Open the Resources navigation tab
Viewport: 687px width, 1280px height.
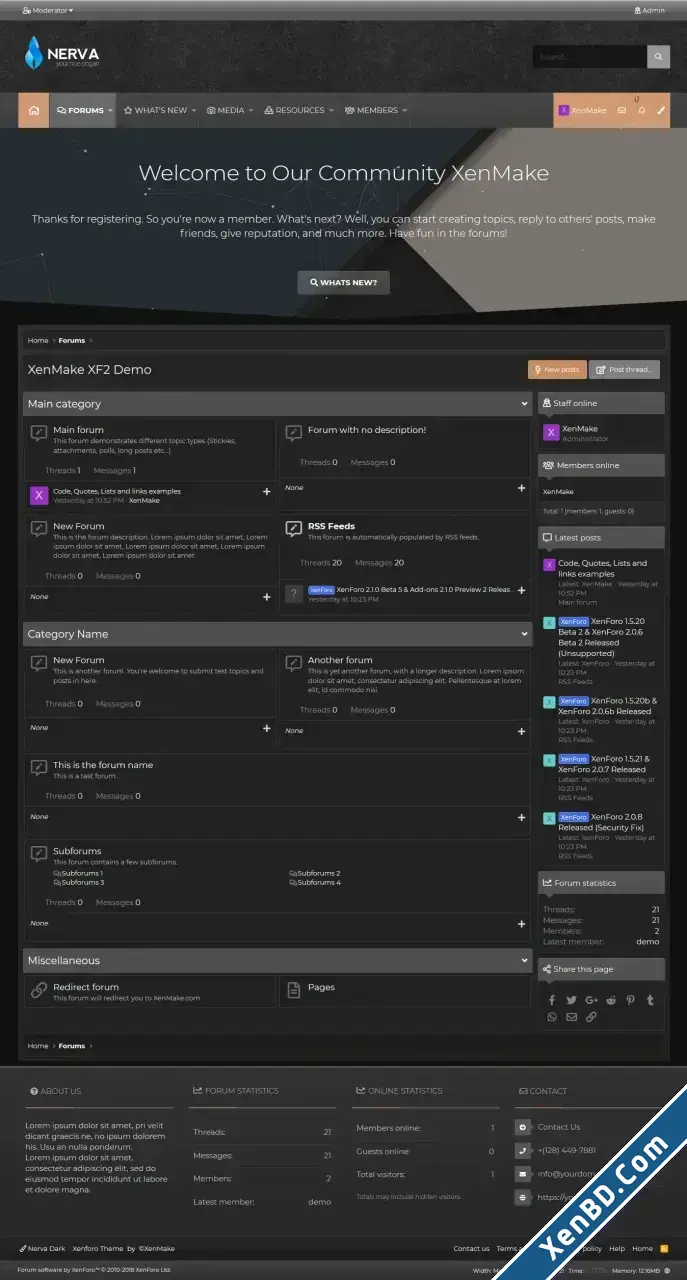point(294,110)
